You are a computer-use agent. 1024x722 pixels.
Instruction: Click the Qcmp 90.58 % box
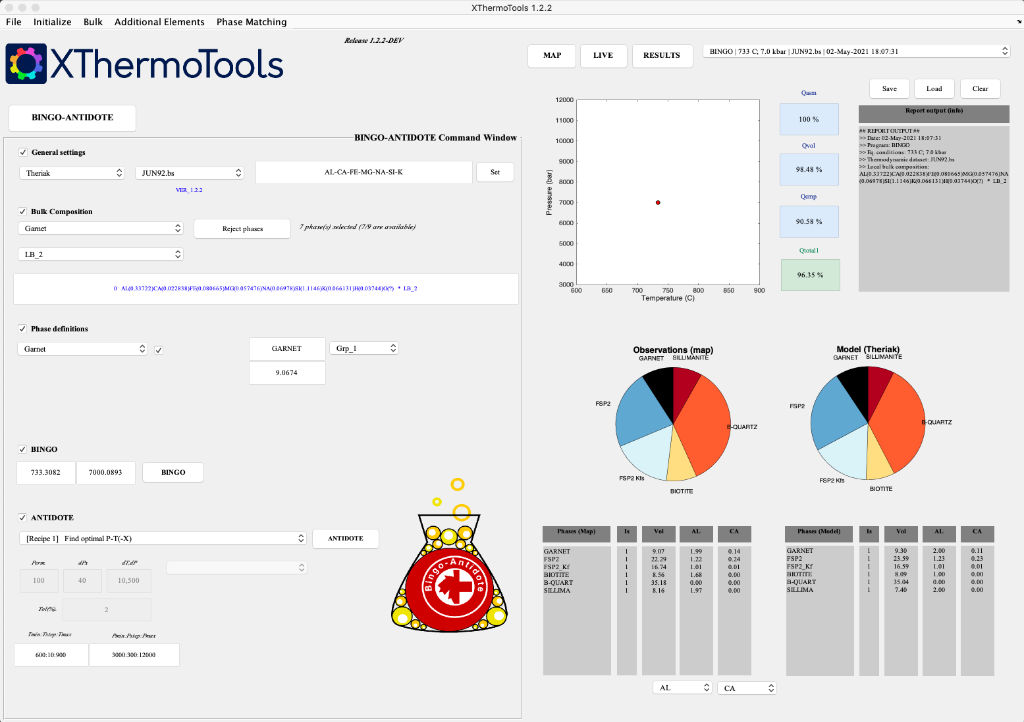pyautogui.click(x=808, y=221)
